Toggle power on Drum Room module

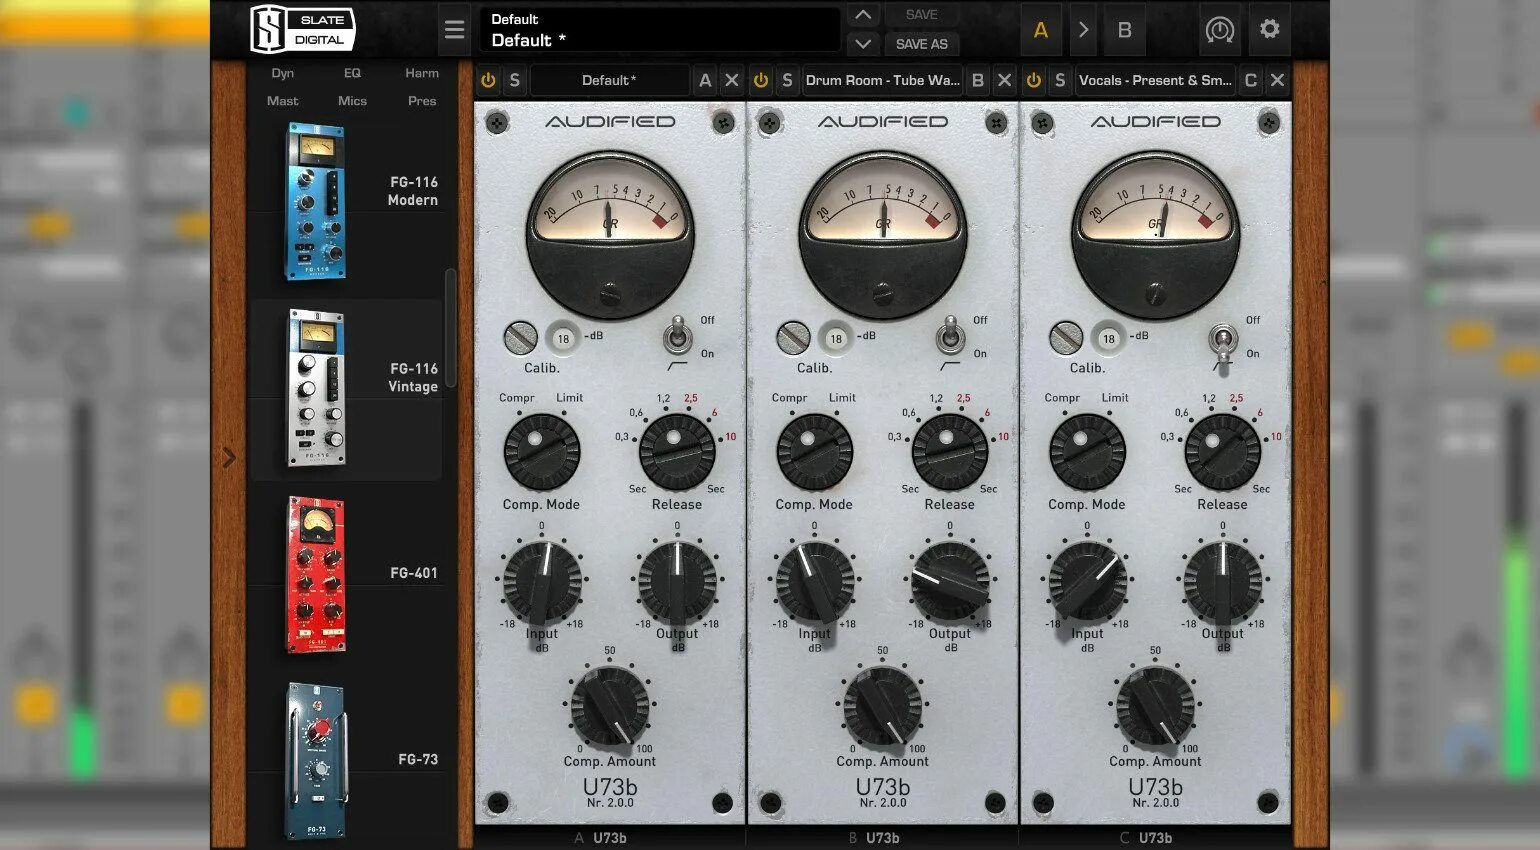tap(761, 80)
